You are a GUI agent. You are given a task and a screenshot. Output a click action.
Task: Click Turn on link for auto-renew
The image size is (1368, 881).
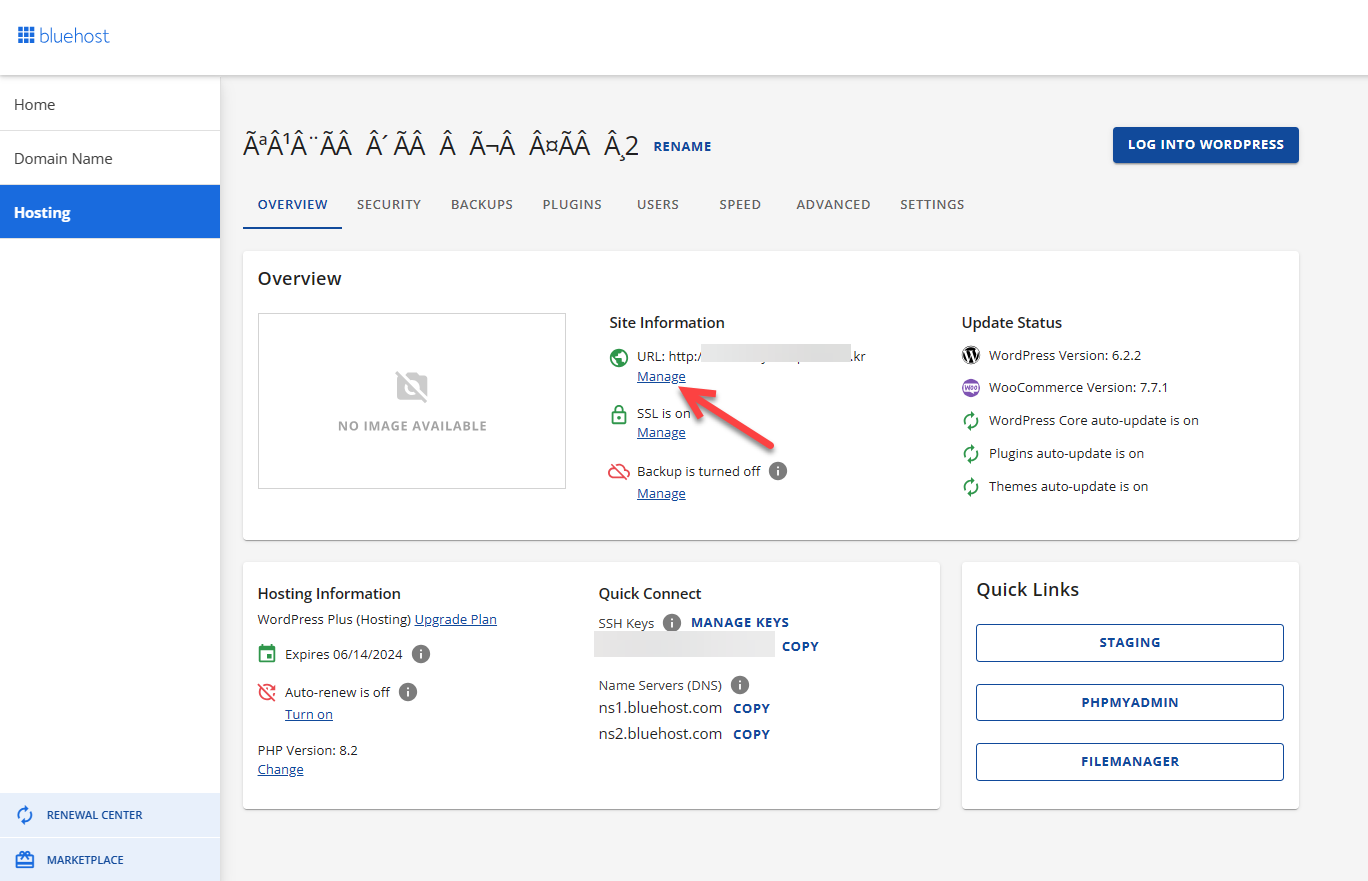[309, 715]
